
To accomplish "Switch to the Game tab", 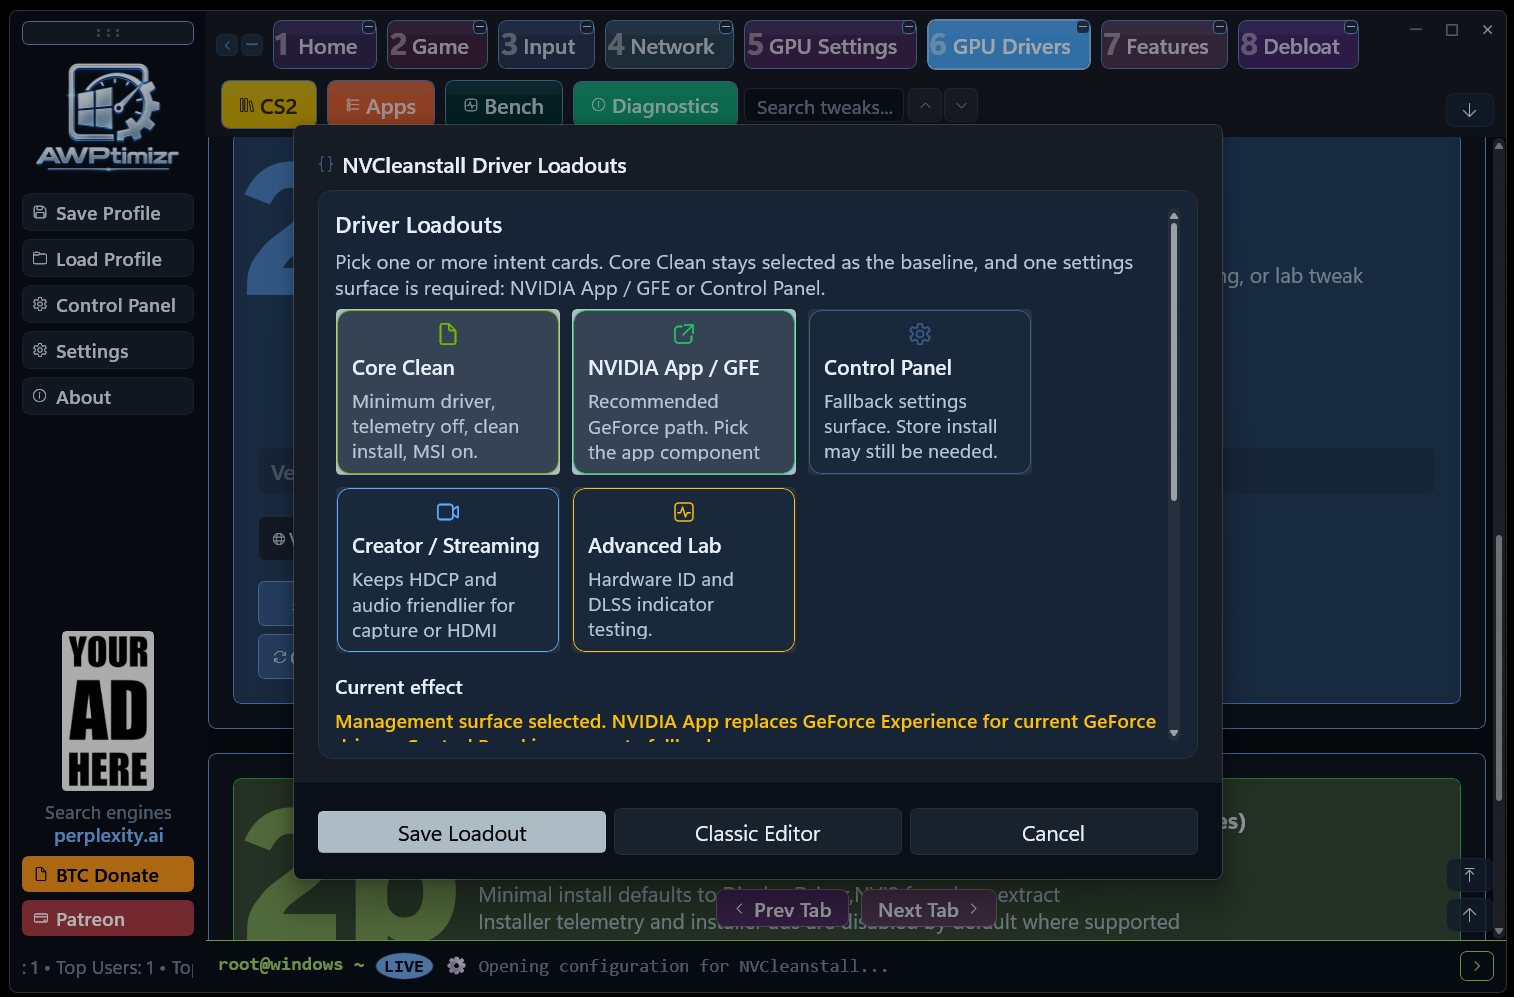I will (437, 45).
